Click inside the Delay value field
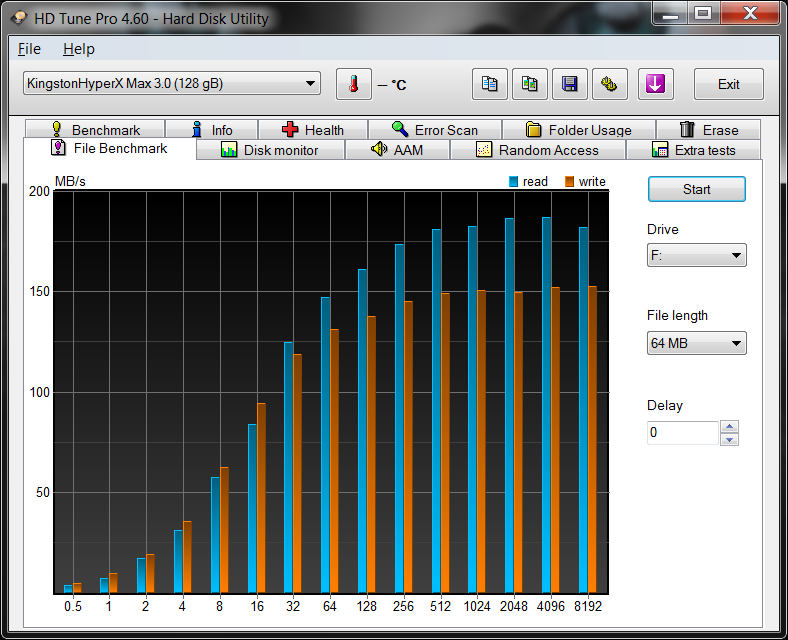788x640 pixels. 682,433
